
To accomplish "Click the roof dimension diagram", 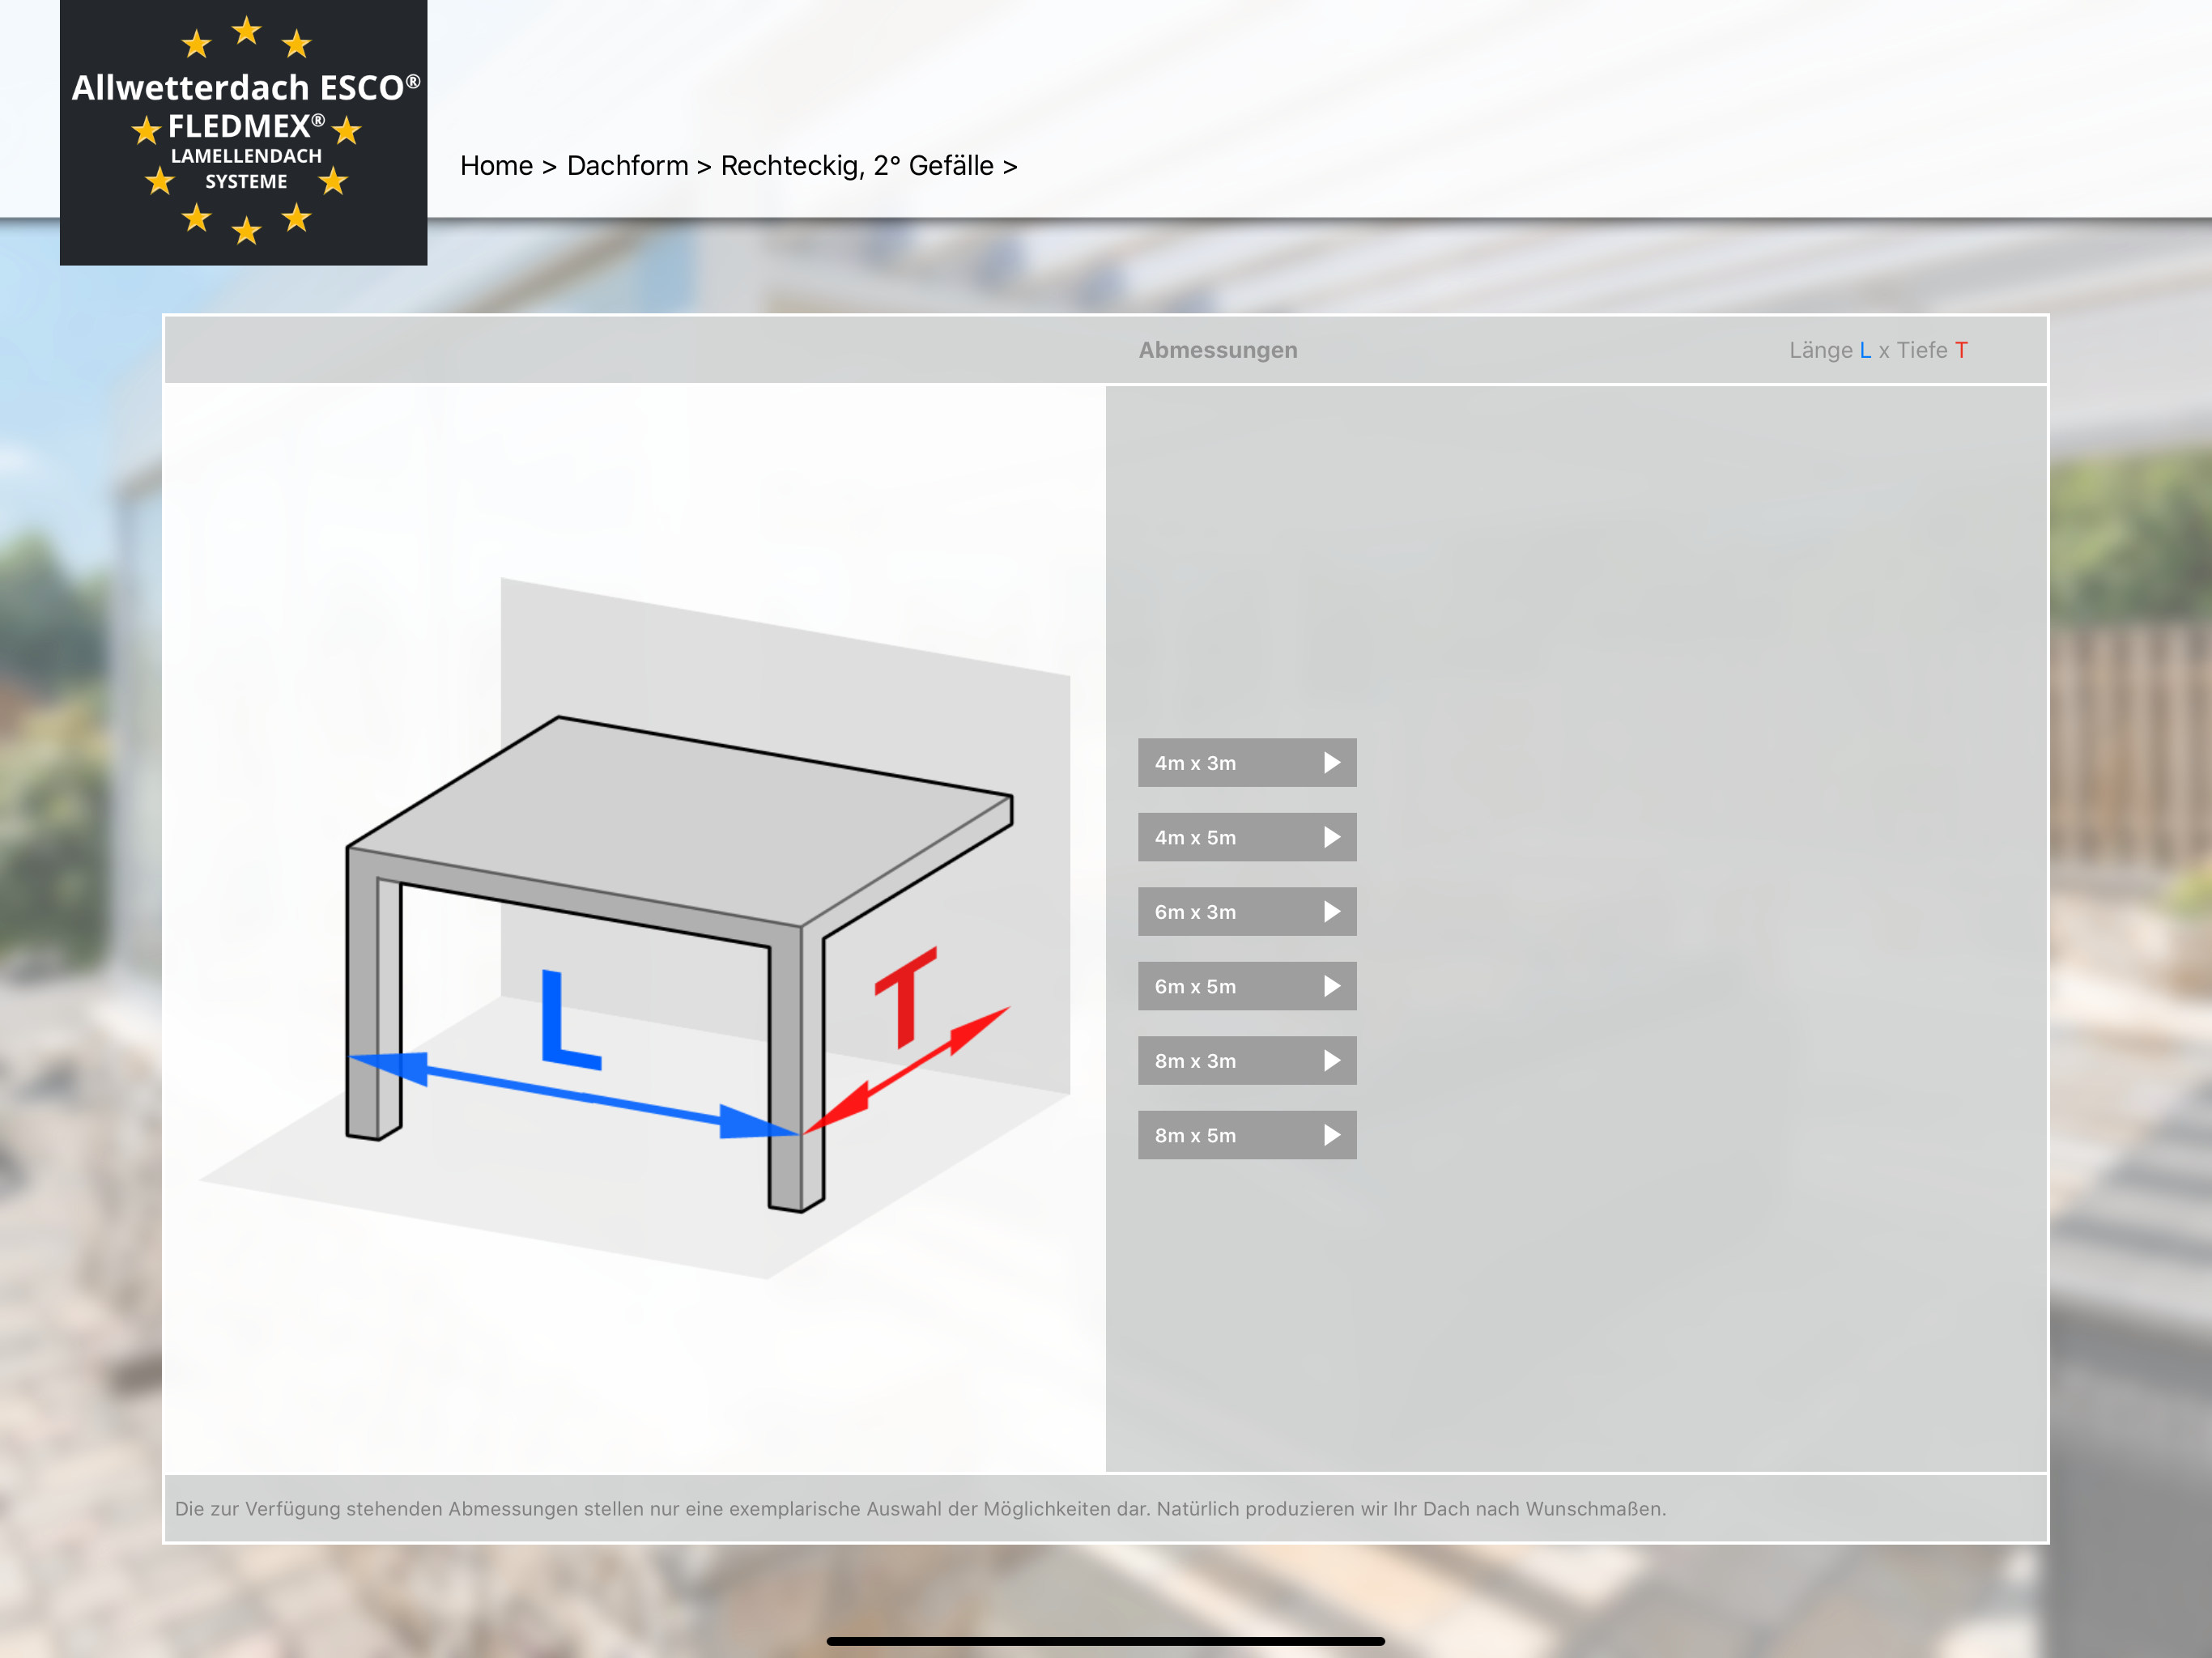I will [635, 928].
